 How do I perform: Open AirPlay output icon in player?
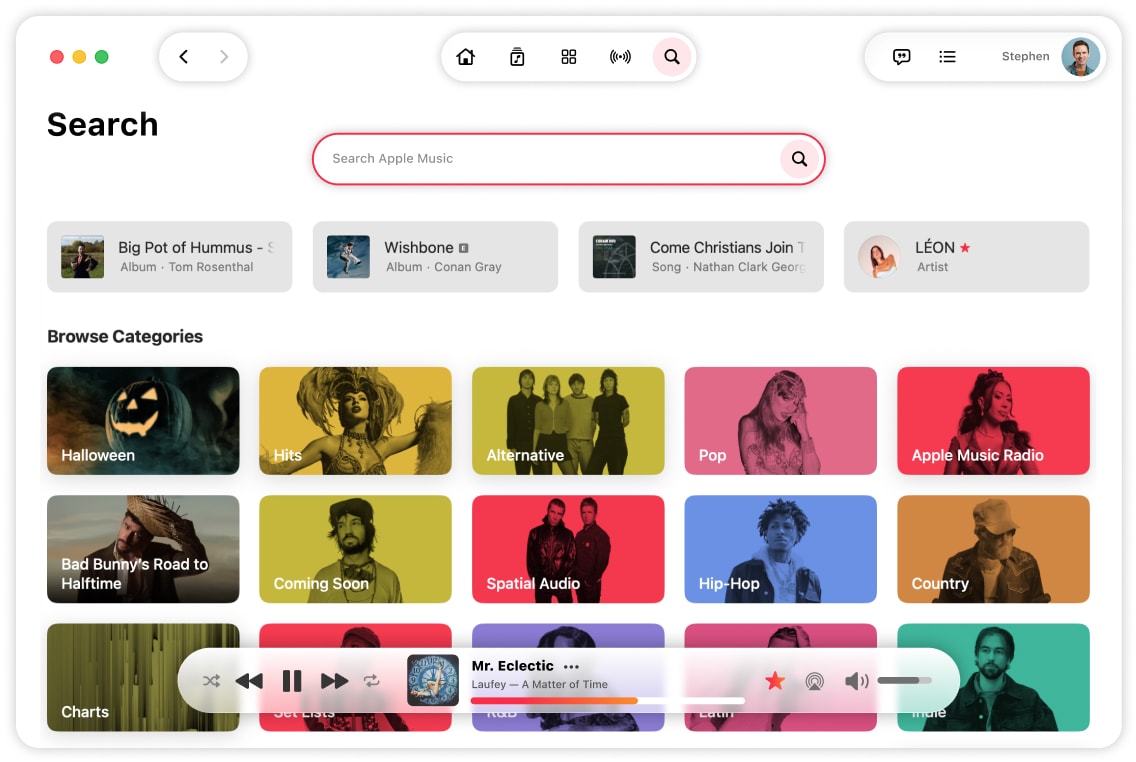814,681
